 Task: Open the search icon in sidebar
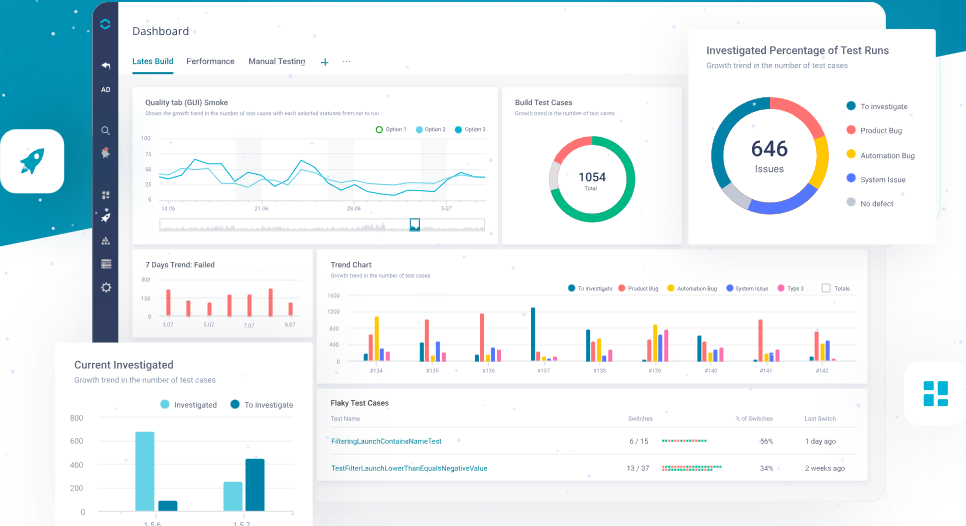106,131
